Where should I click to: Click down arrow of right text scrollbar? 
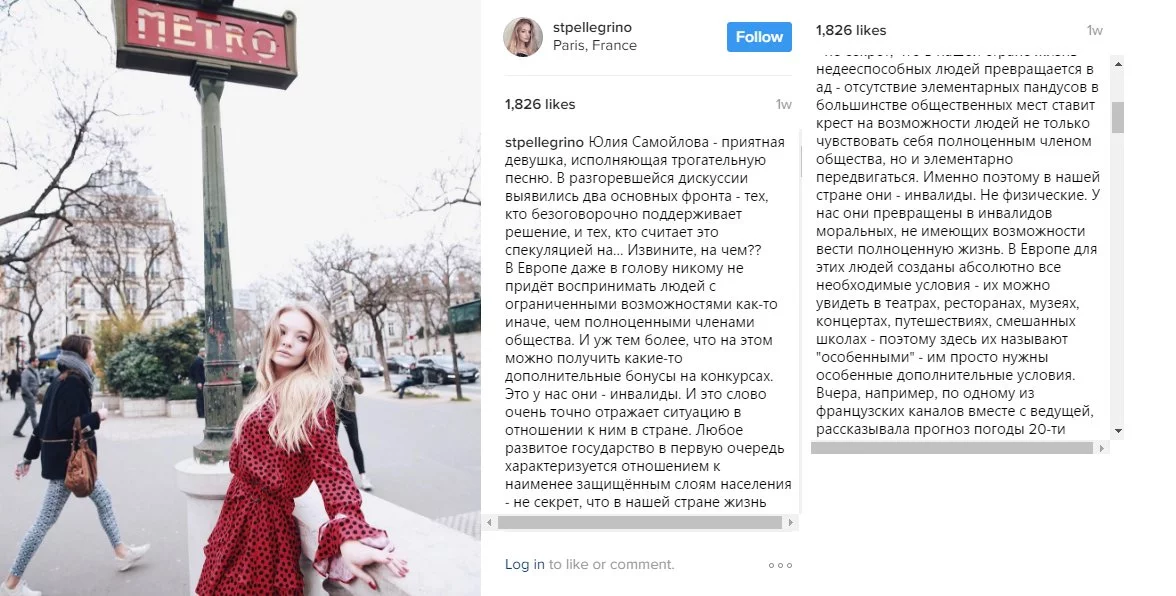[x=1118, y=431]
